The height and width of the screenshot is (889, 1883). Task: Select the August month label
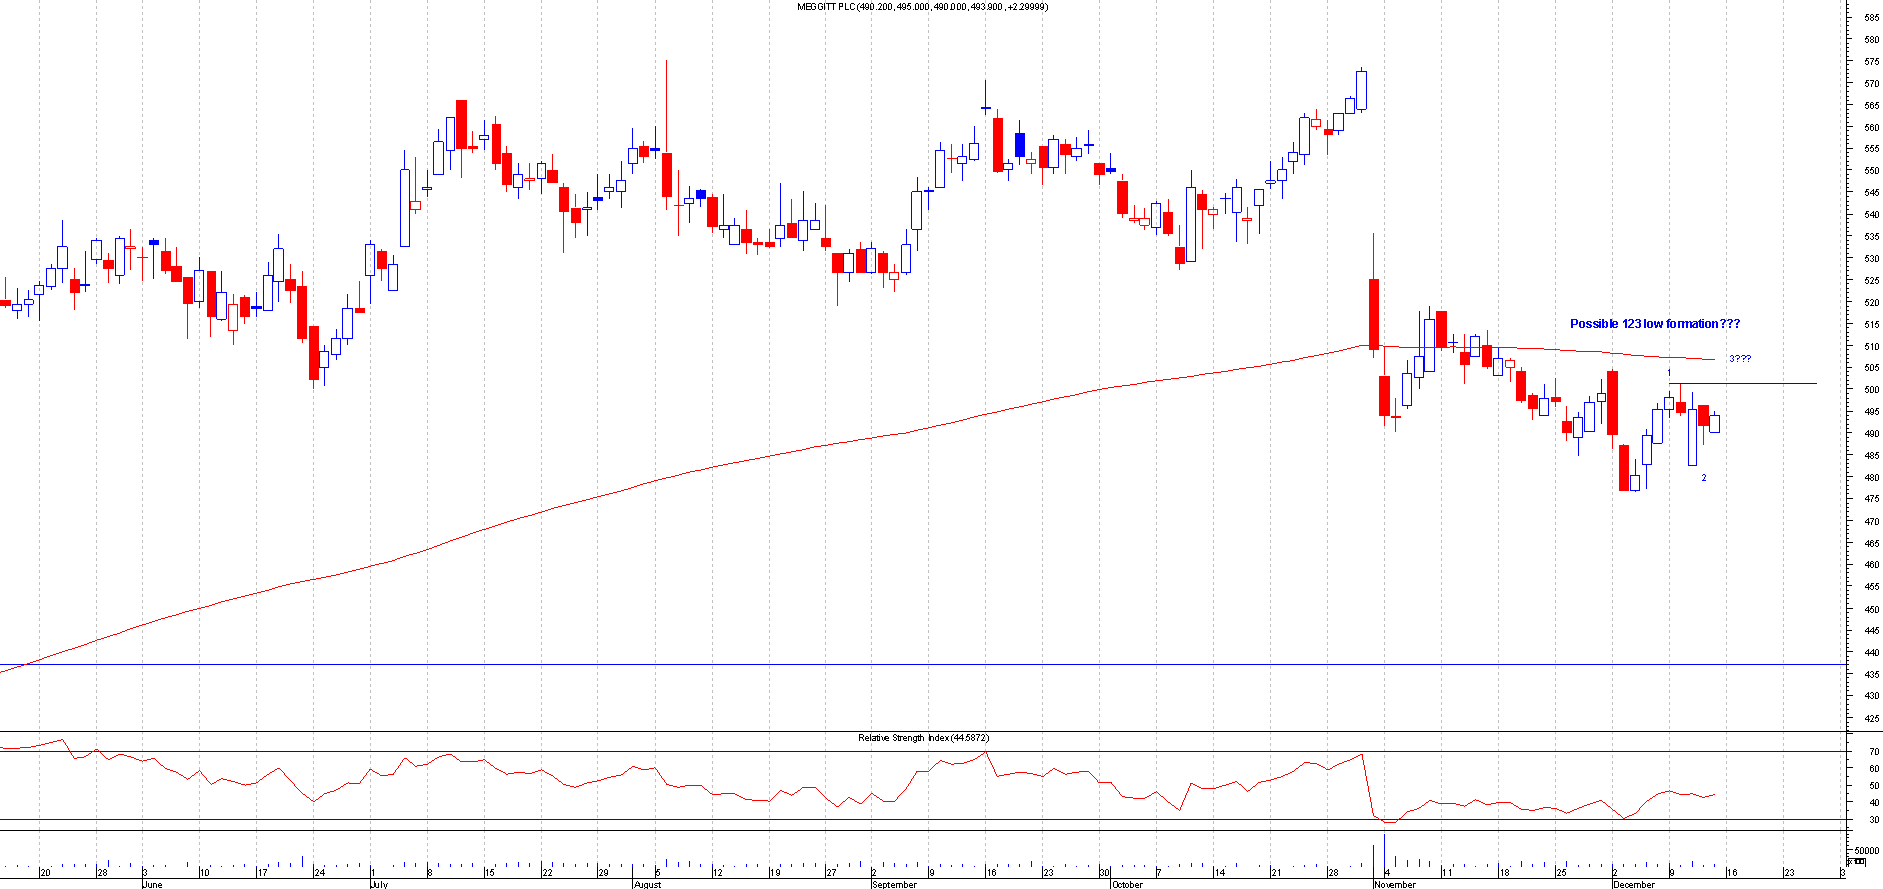click(647, 885)
